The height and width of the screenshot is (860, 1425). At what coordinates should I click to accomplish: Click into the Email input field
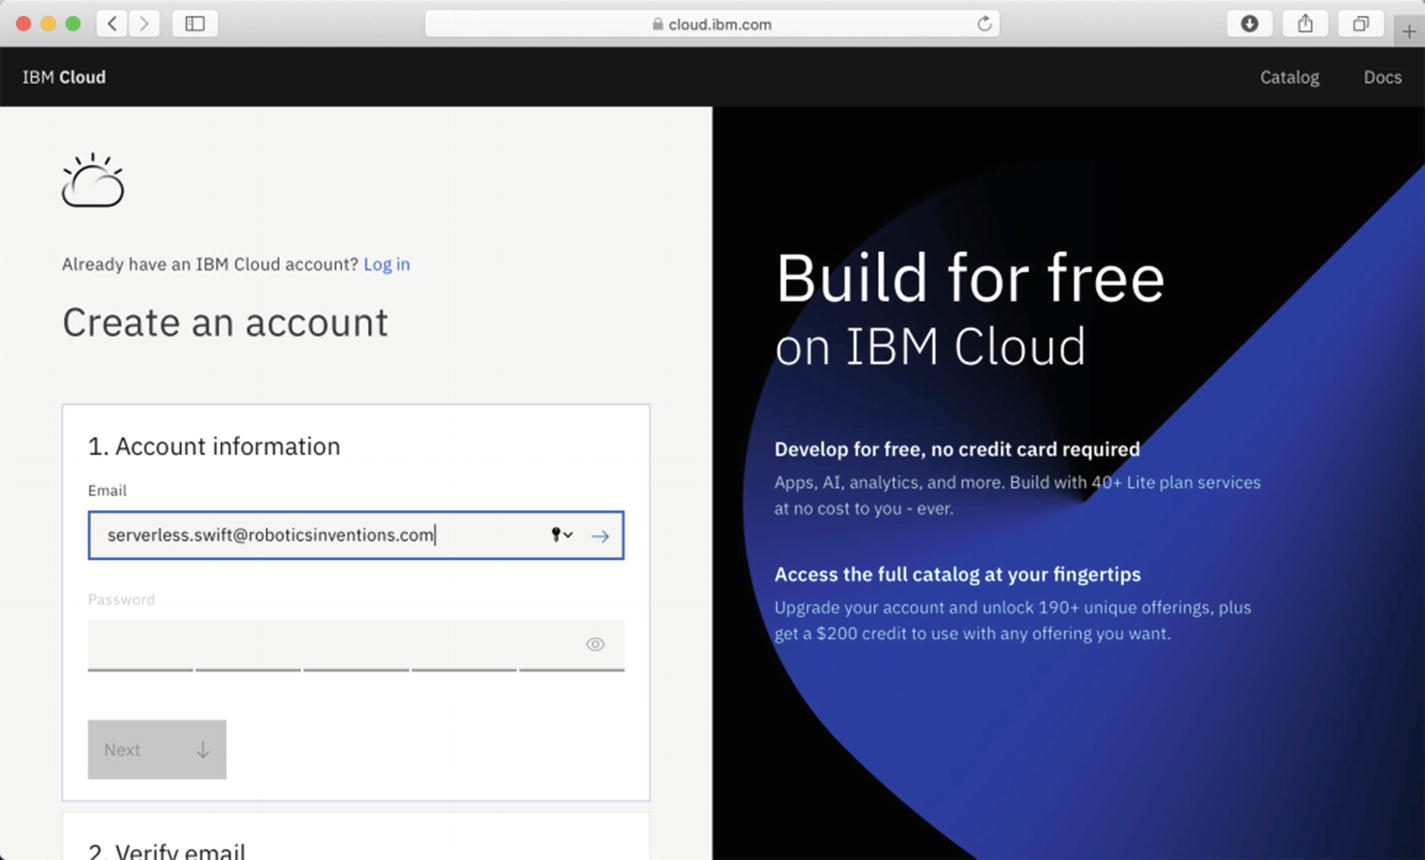click(x=356, y=535)
